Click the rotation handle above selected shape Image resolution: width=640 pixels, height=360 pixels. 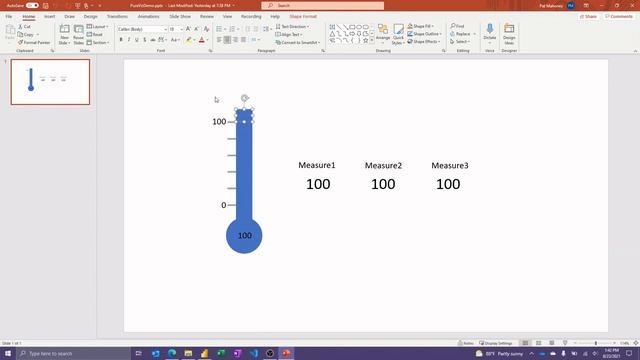pyautogui.click(x=244, y=98)
